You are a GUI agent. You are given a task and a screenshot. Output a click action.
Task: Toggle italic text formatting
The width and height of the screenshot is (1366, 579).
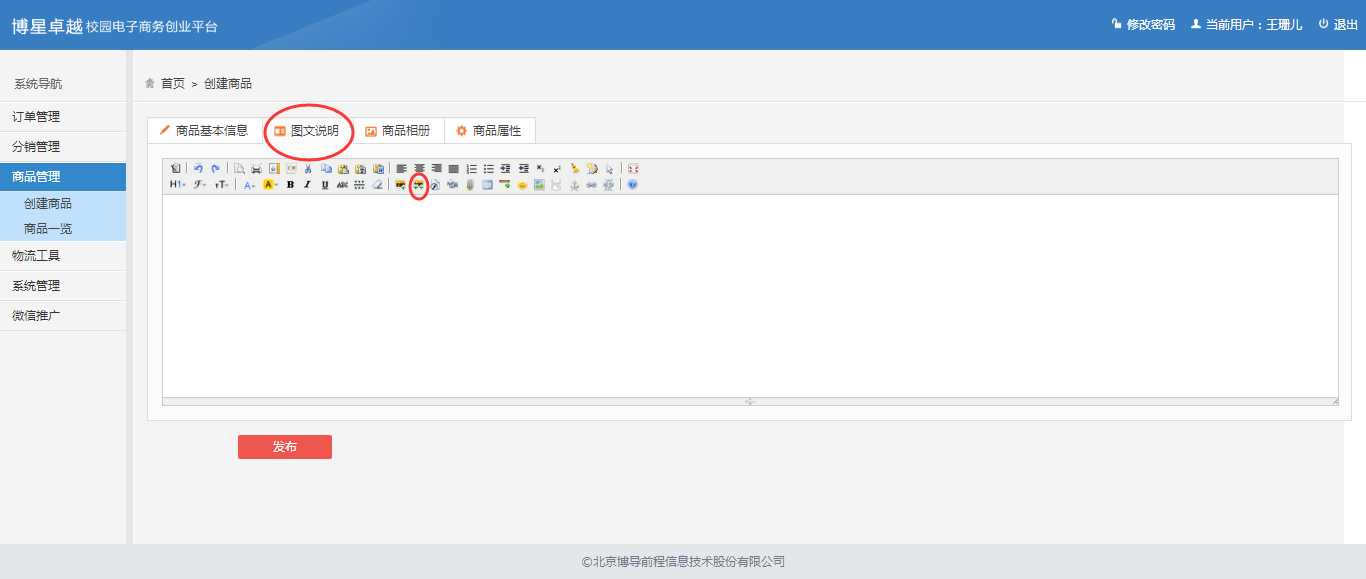307,185
